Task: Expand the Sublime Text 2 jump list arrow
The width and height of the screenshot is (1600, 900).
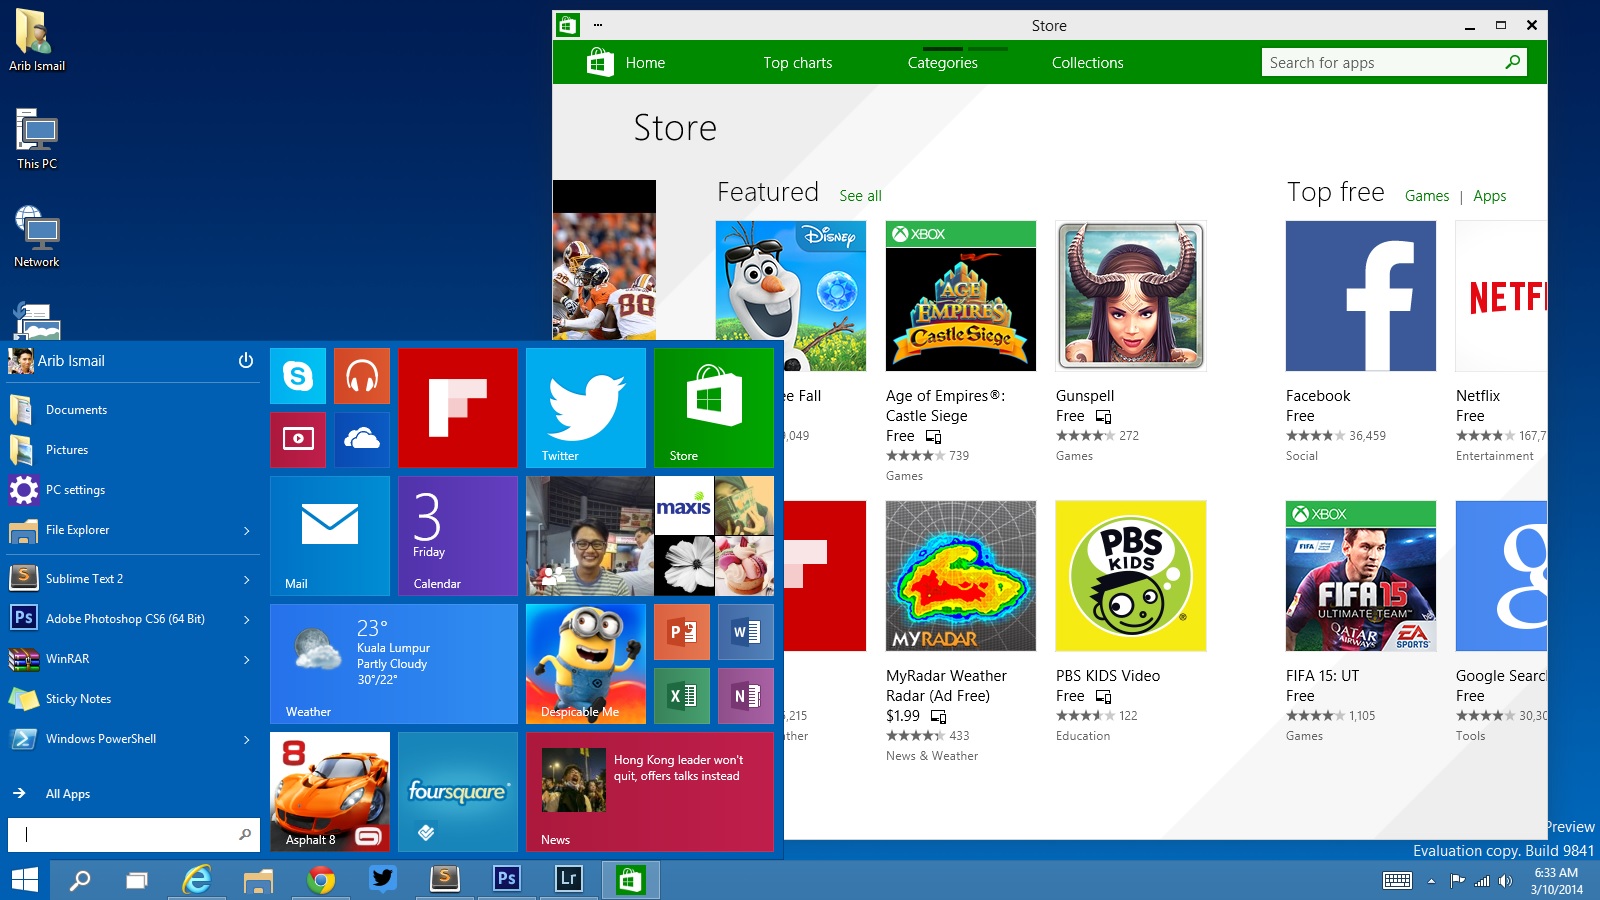Action: point(247,580)
